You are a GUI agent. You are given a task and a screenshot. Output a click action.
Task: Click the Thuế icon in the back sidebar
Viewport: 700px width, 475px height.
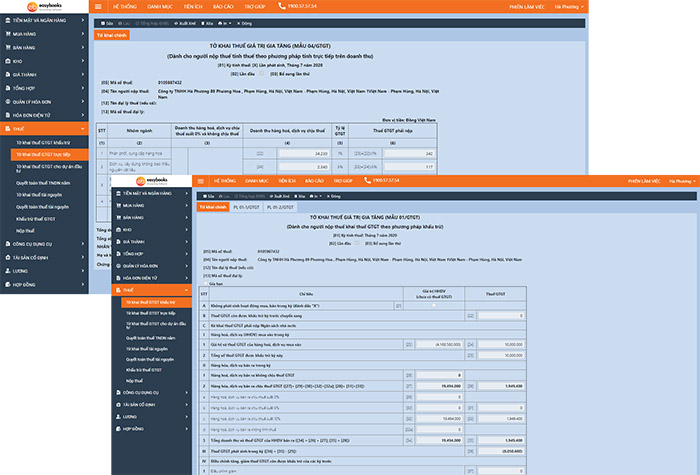[8, 129]
